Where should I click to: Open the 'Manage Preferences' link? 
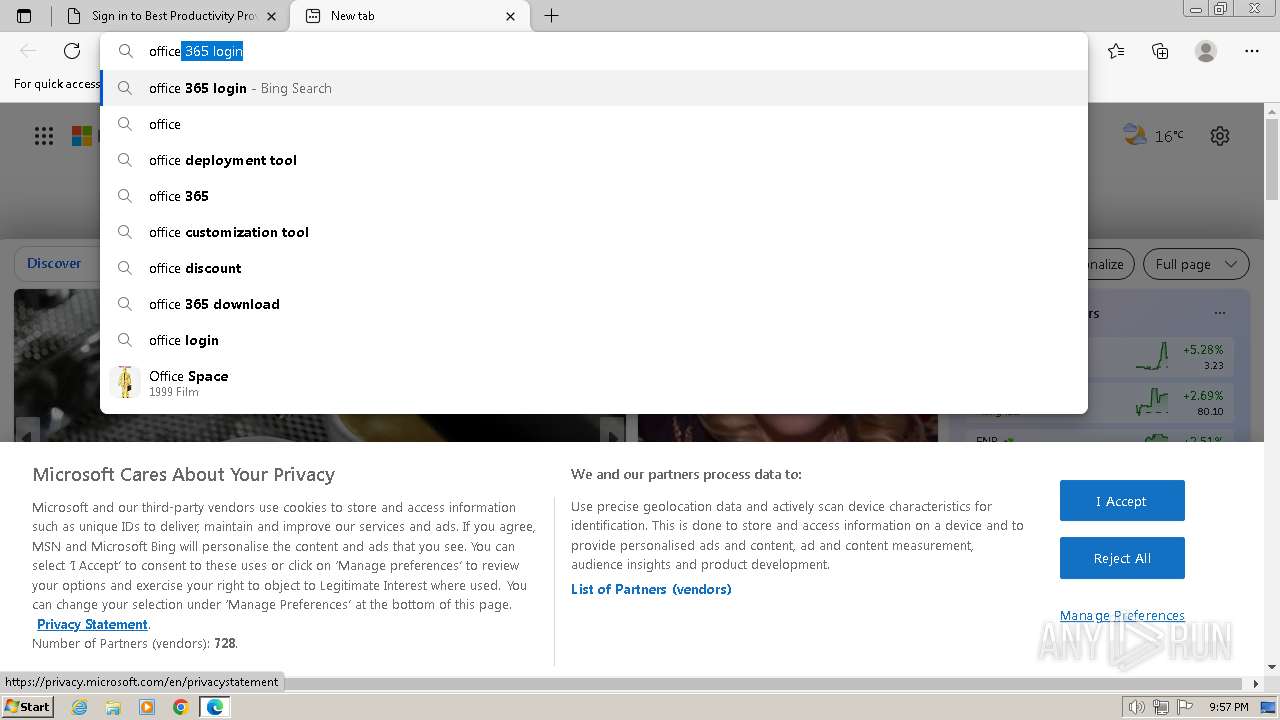[1122, 615]
